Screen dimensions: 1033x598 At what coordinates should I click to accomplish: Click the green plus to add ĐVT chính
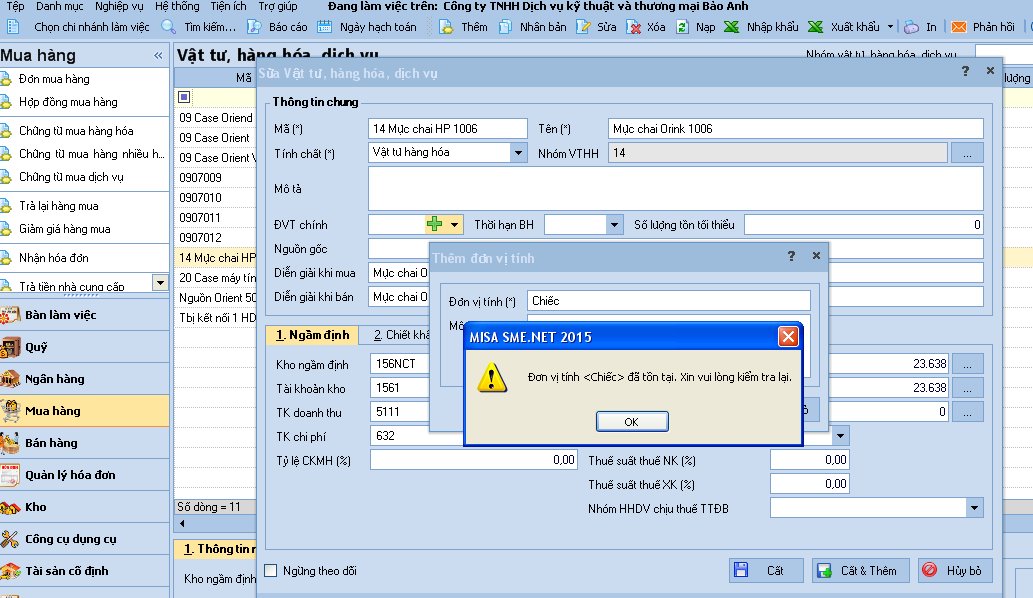pyautogui.click(x=434, y=225)
